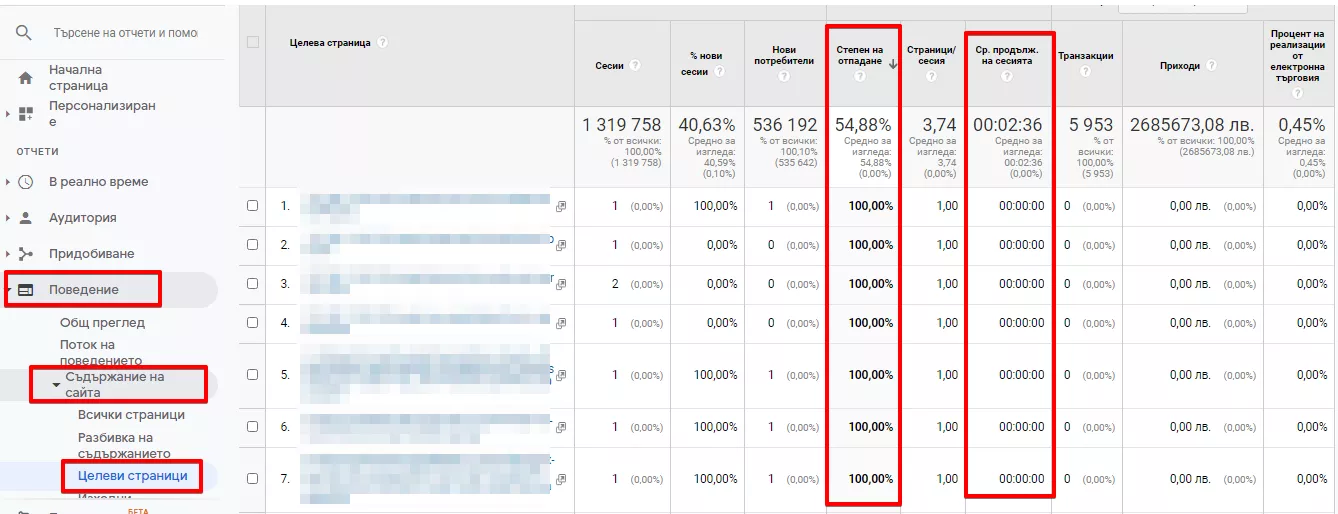Click the person icon for Аудитория
The image size is (1338, 514).
click(26, 218)
